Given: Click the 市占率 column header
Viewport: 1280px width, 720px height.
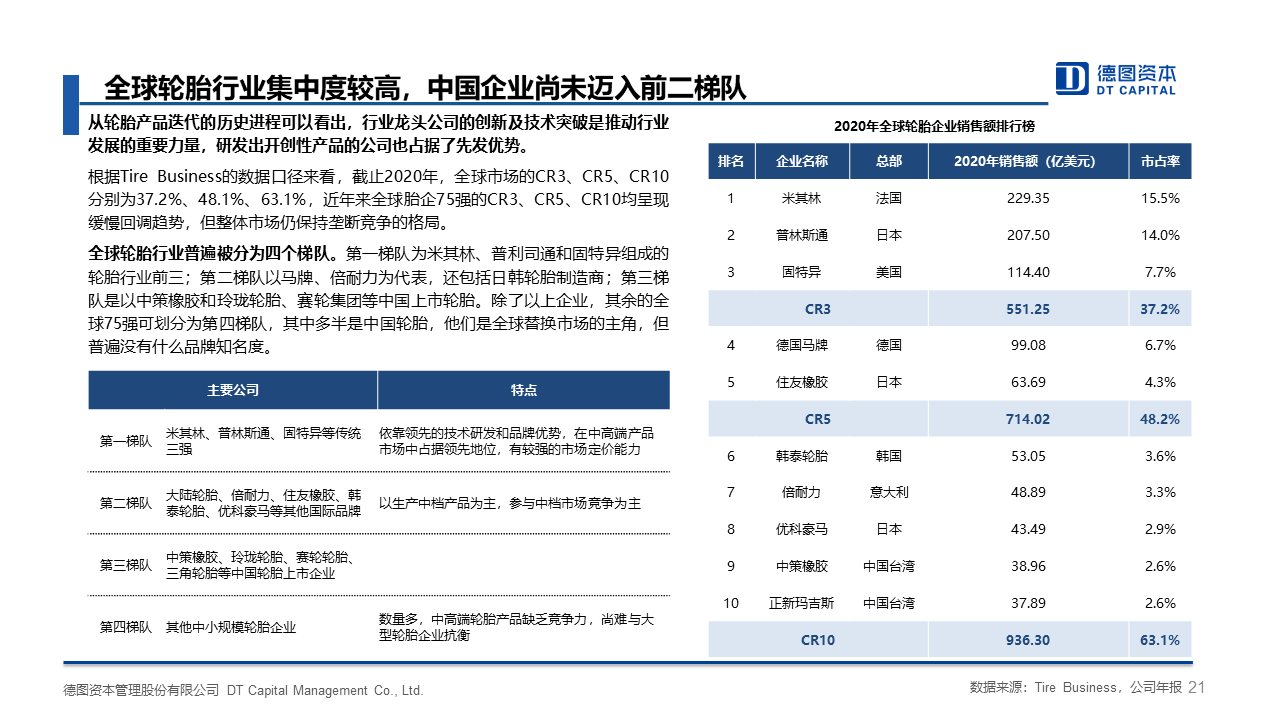Looking at the screenshot, I should (1160, 161).
